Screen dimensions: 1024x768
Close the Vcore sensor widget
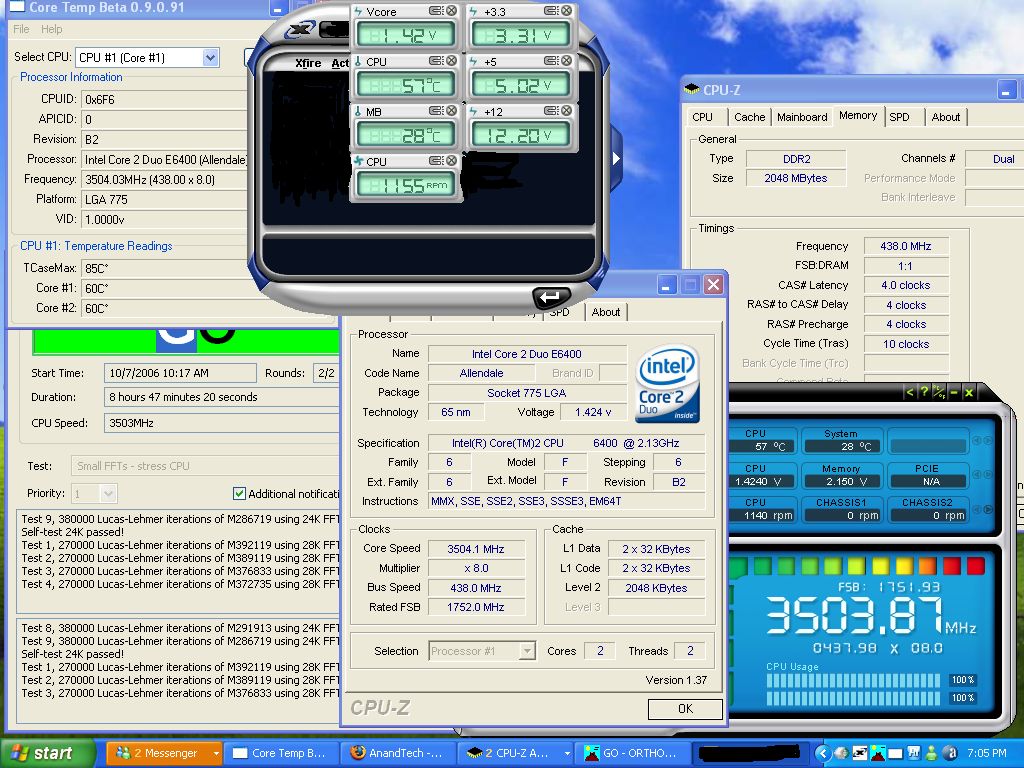point(451,11)
